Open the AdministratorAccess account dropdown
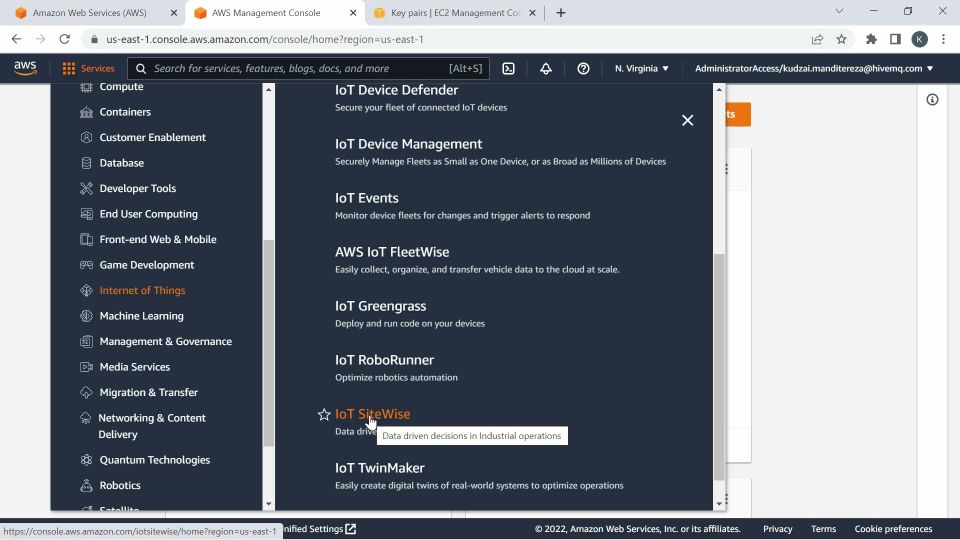Viewport: 960px width, 540px height. pyautogui.click(x=814, y=69)
